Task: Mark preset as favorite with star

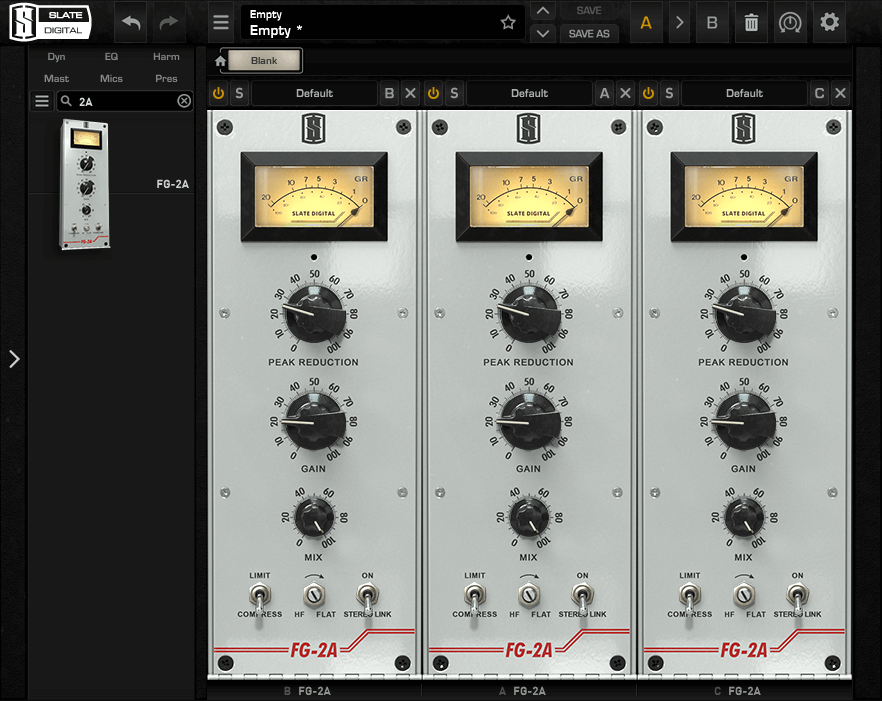Action: pos(508,23)
